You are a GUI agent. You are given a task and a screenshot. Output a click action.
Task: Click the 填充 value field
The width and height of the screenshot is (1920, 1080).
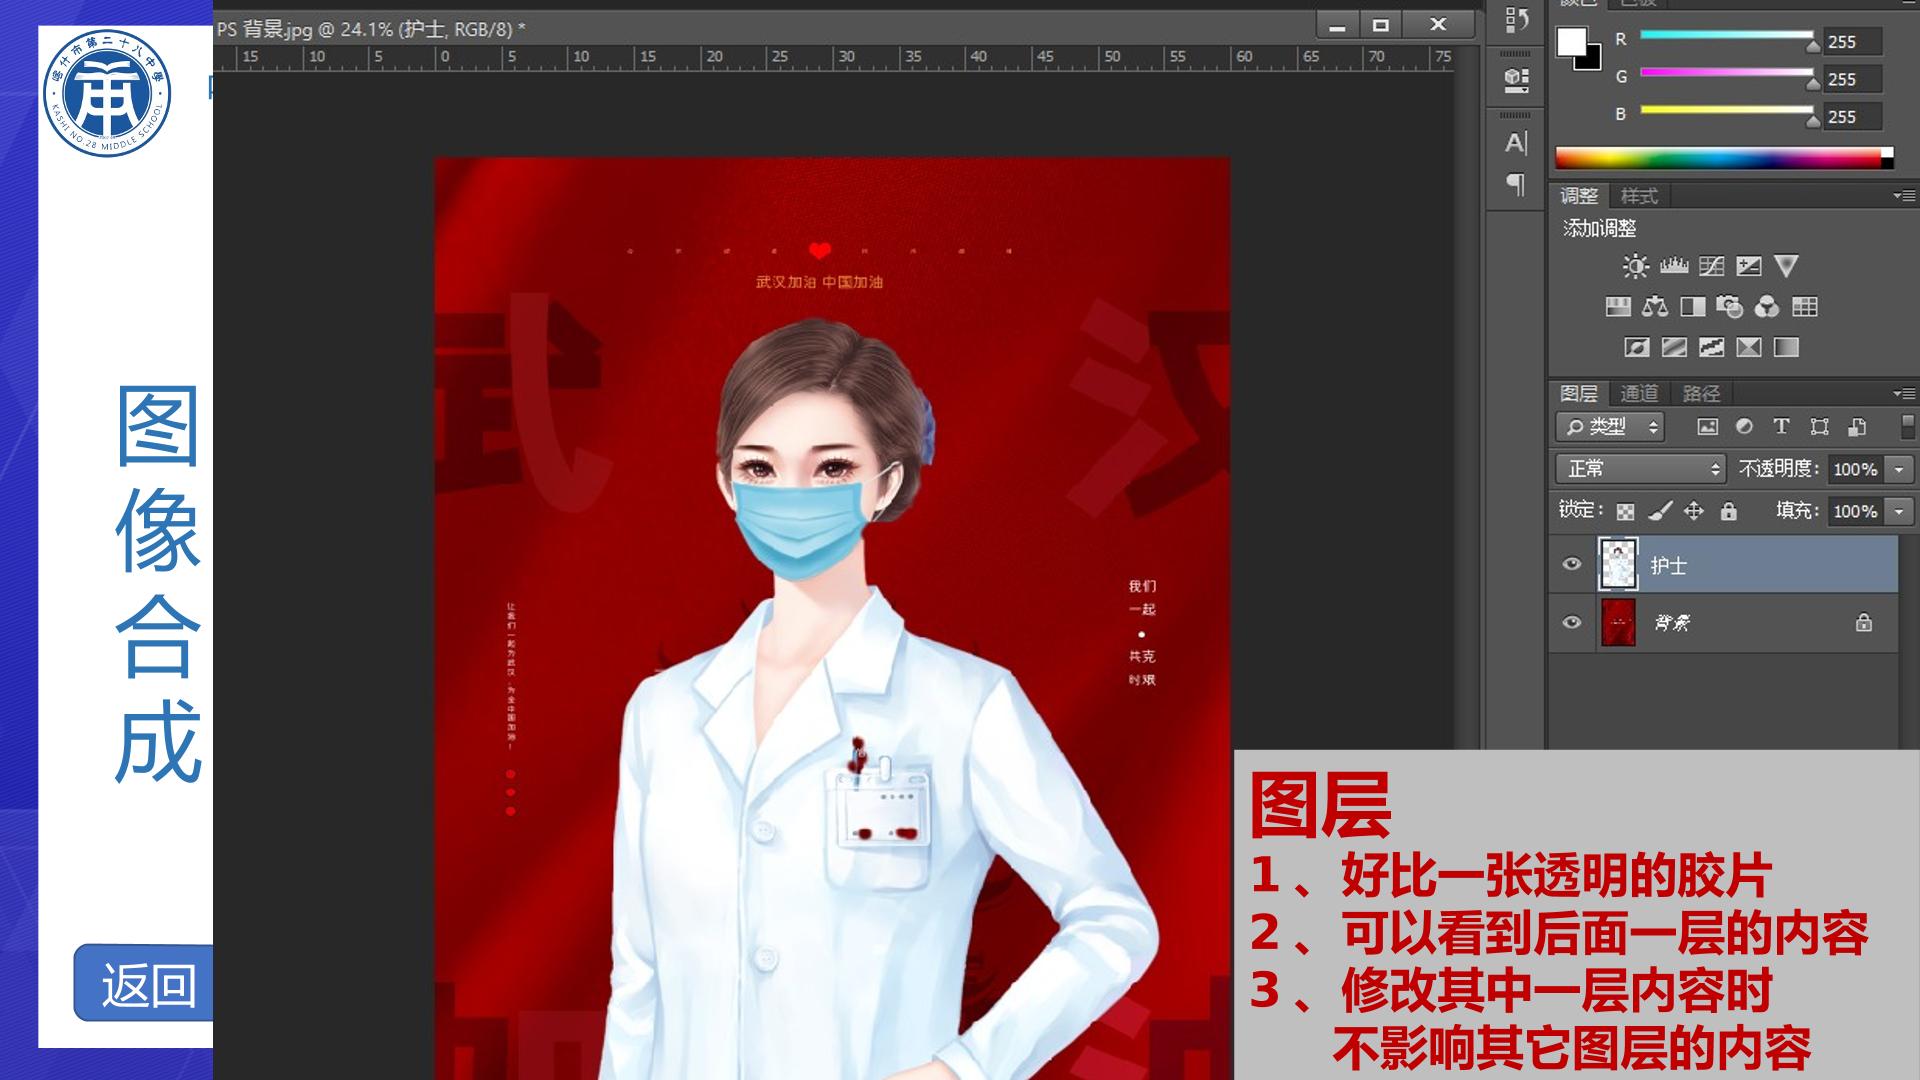click(x=1855, y=511)
